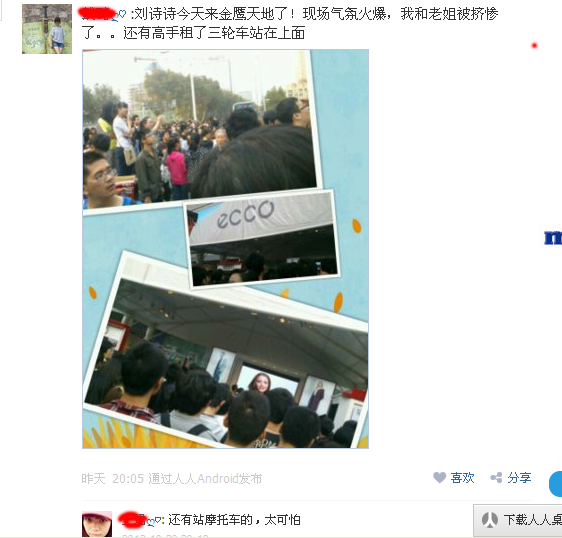Enlarge the photo collage image
Viewport: 562px width, 538px height.
pyautogui.click(x=225, y=249)
